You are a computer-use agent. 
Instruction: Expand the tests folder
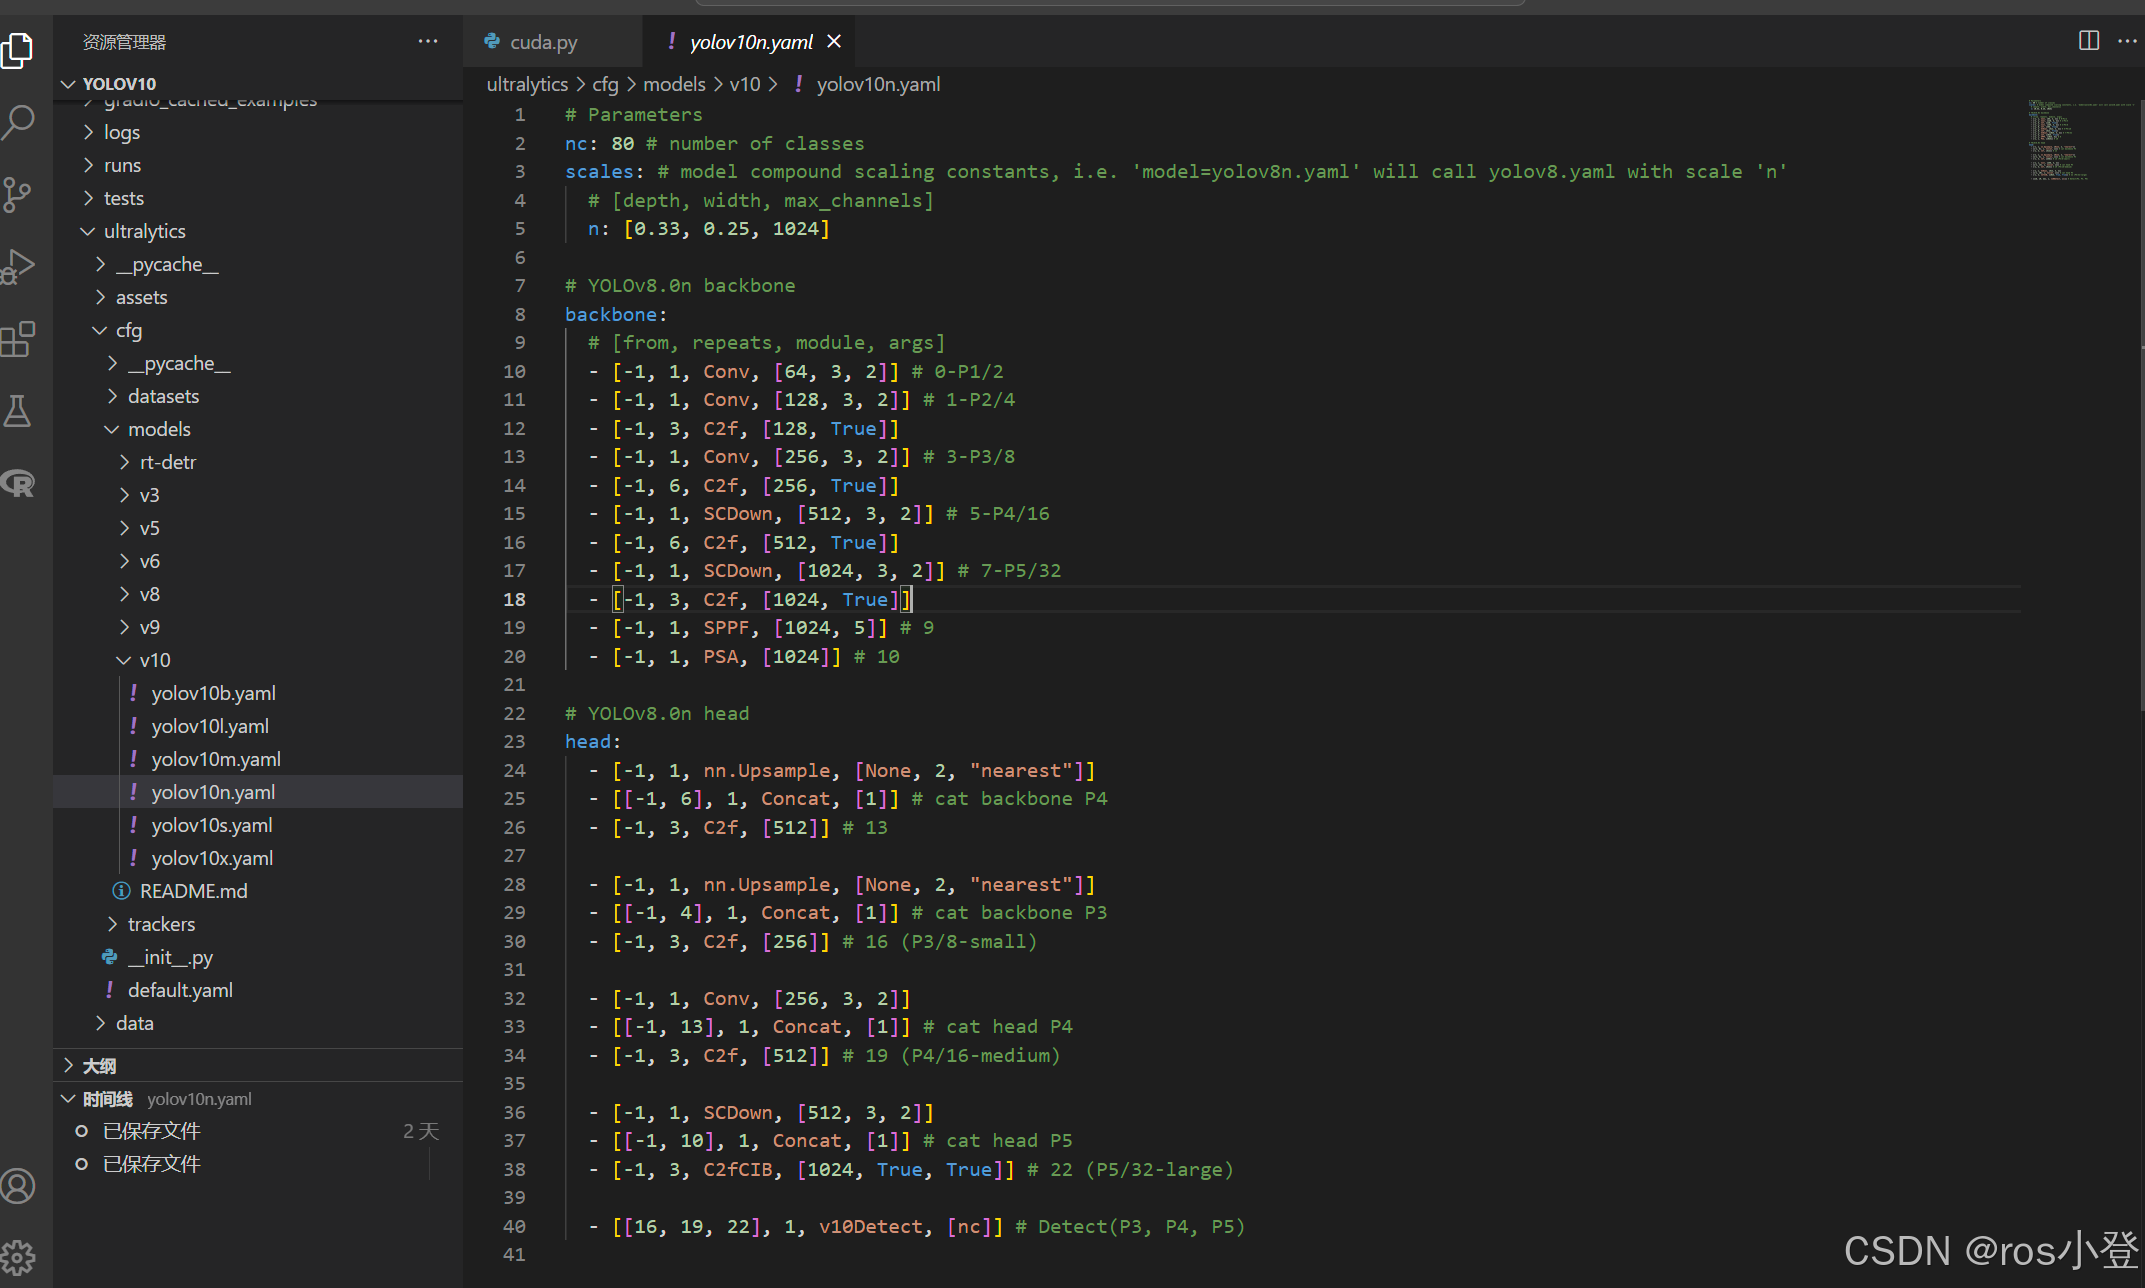pos(258,198)
